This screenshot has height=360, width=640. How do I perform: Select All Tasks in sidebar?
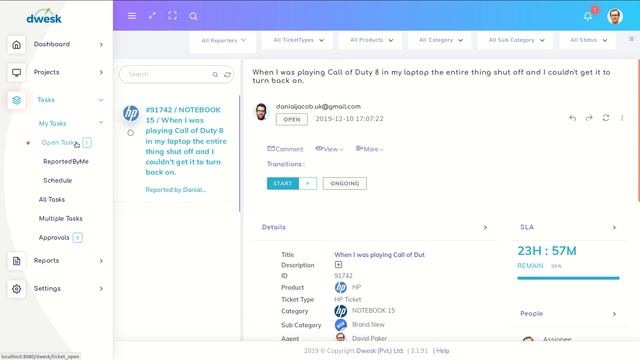point(52,200)
